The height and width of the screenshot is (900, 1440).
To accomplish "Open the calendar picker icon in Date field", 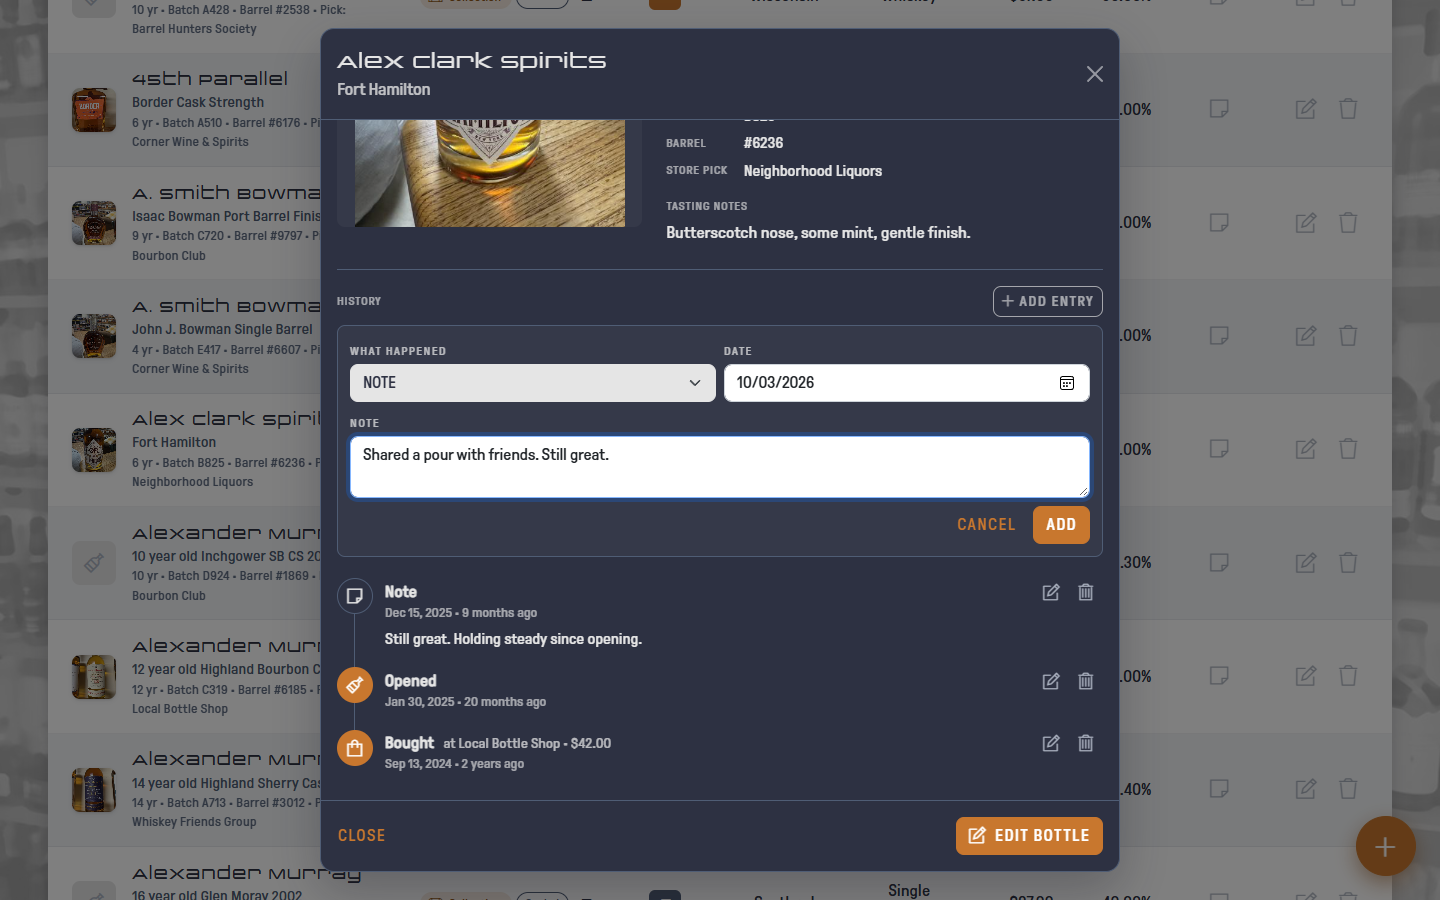I will (1067, 383).
